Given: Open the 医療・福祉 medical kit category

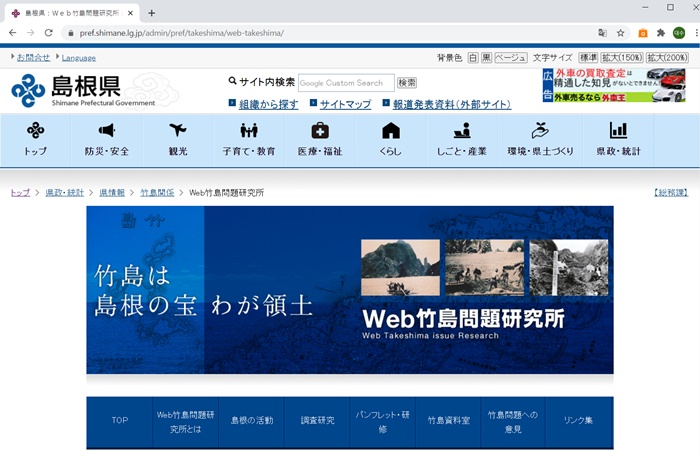Looking at the screenshot, I should [319, 131].
